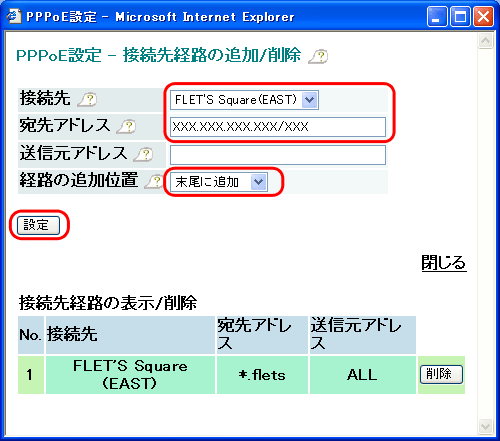Click help icon beside 宛先アドレス label
The image size is (500, 441).
(x=126, y=127)
